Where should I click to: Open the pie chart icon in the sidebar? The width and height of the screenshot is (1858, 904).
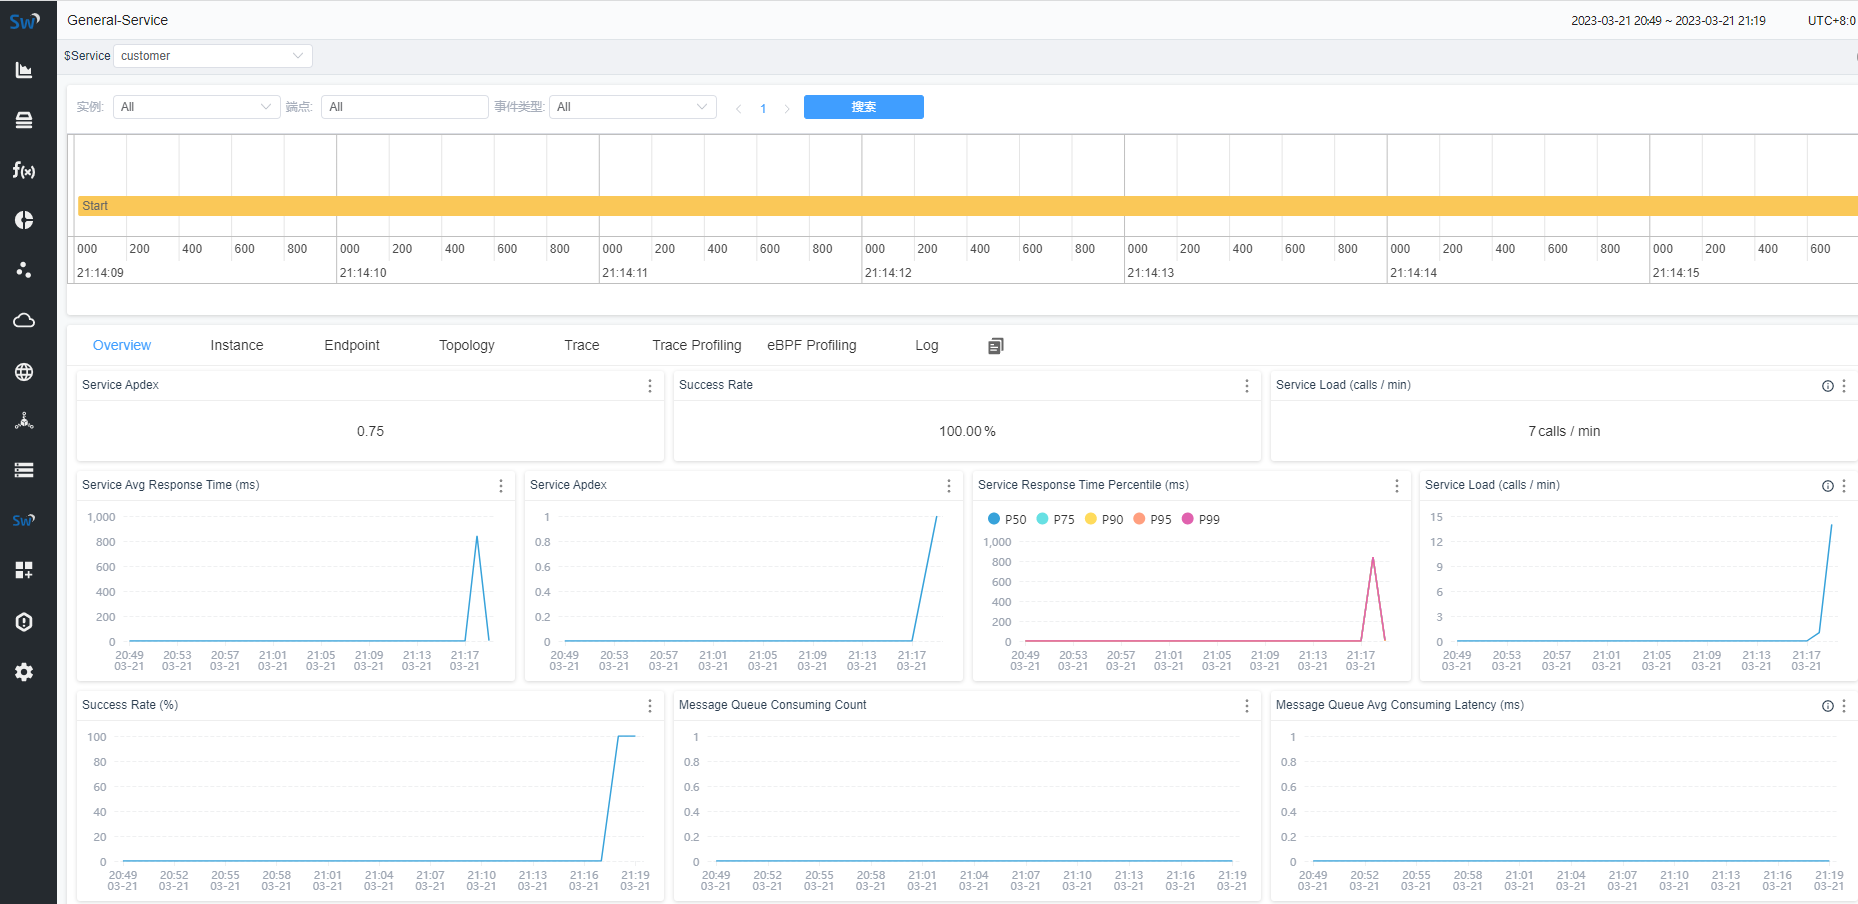click(x=24, y=220)
